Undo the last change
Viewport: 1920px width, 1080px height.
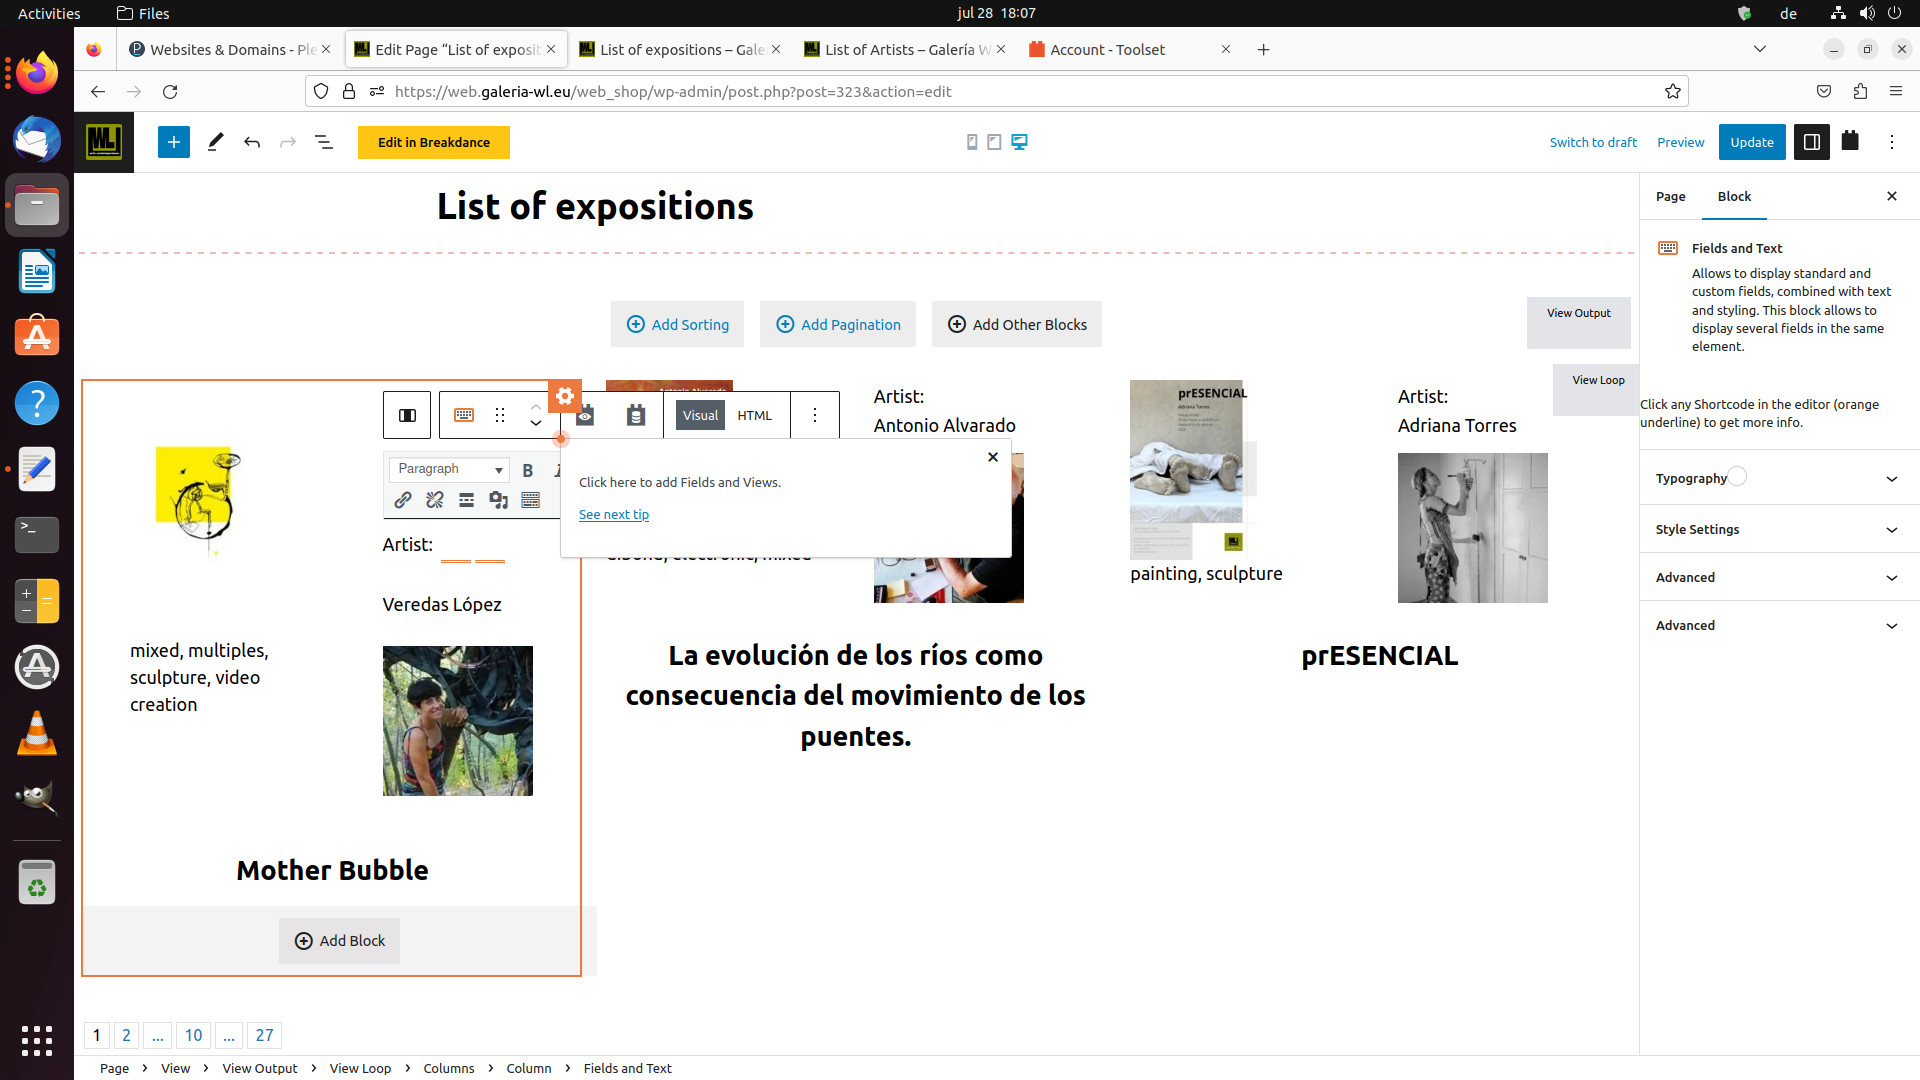click(252, 142)
